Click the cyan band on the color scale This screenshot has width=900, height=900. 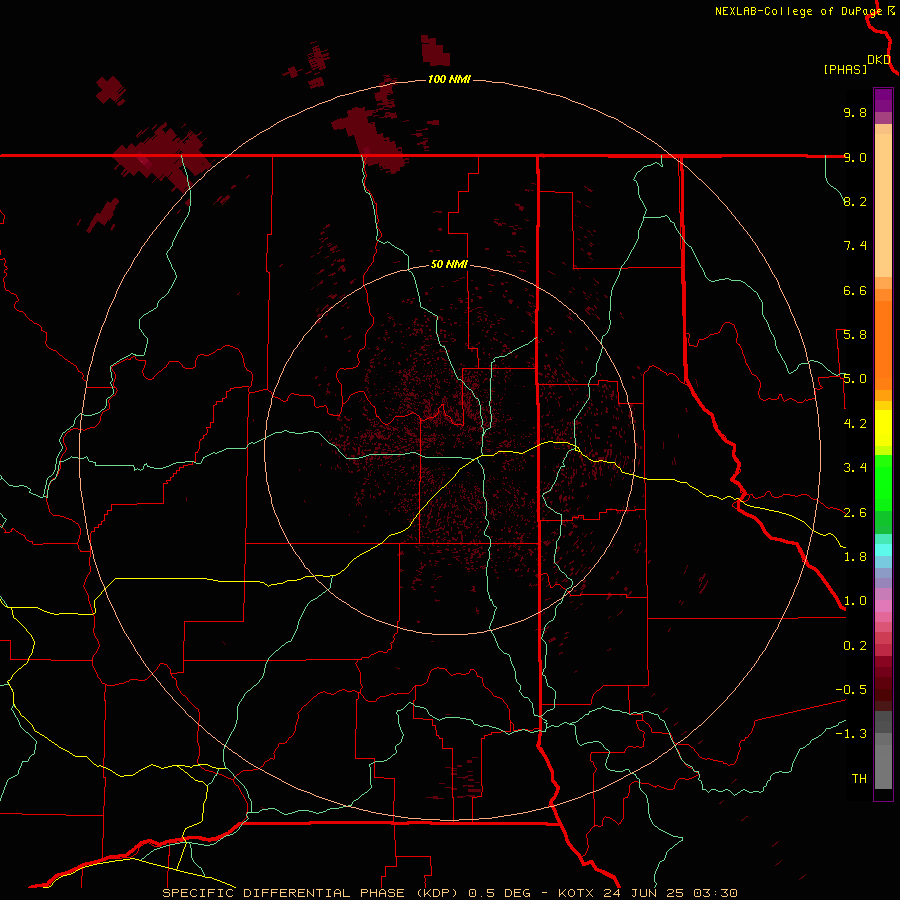tap(883, 550)
